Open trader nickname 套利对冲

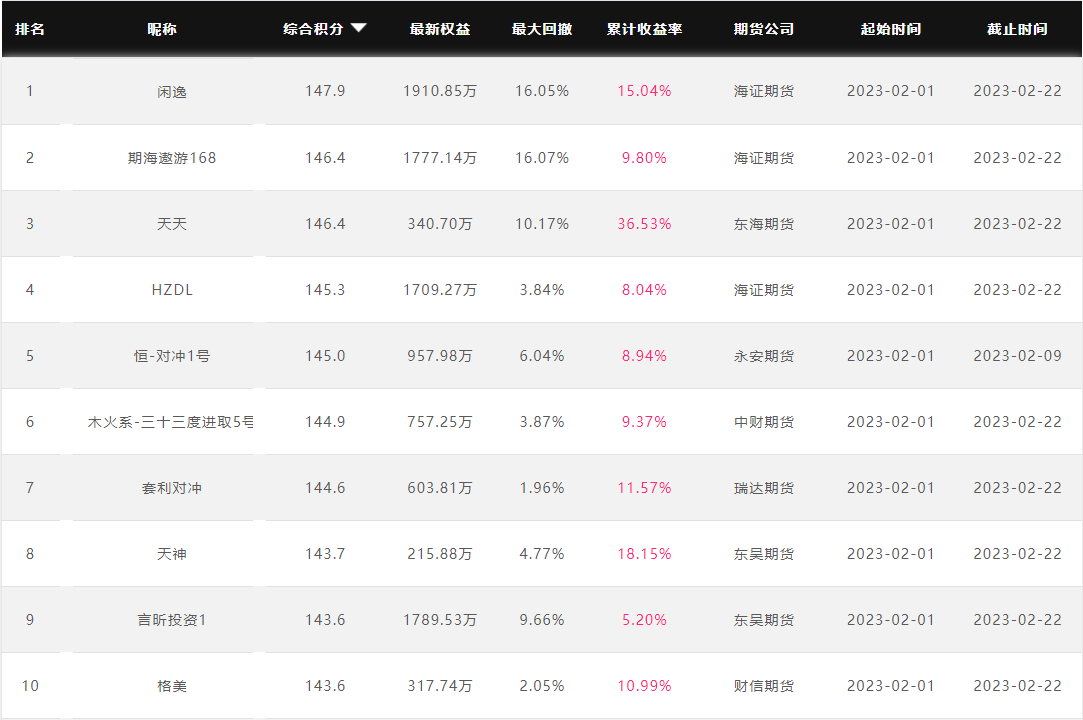click(172, 488)
